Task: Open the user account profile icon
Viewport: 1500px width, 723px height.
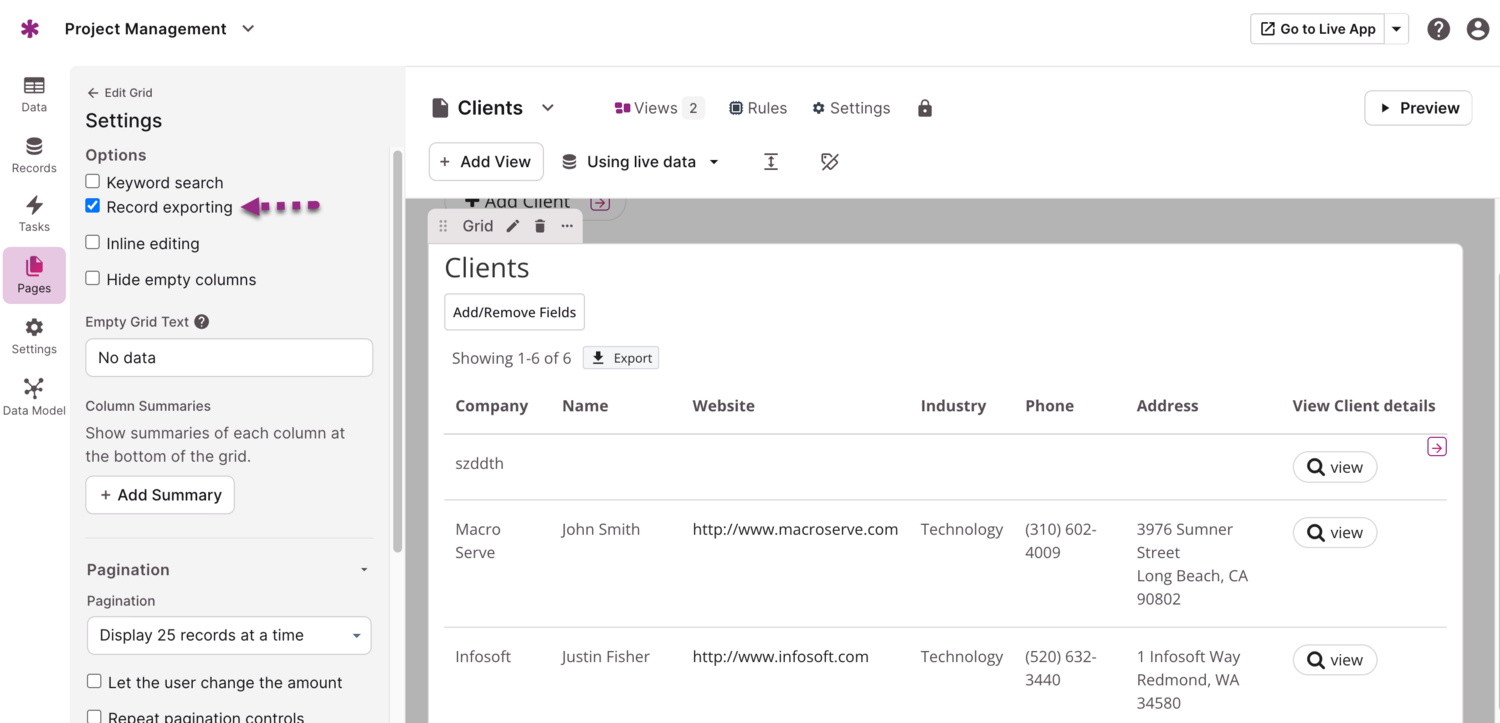Action: (1478, 29)
